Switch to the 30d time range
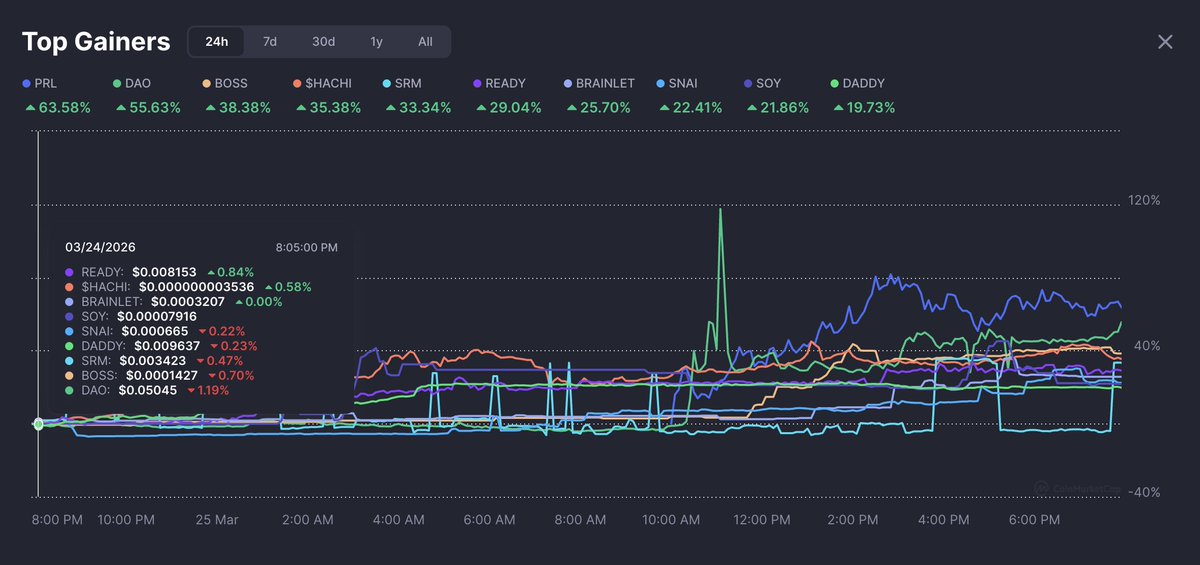Screen dimensions: 1200x565 point(323,42)
